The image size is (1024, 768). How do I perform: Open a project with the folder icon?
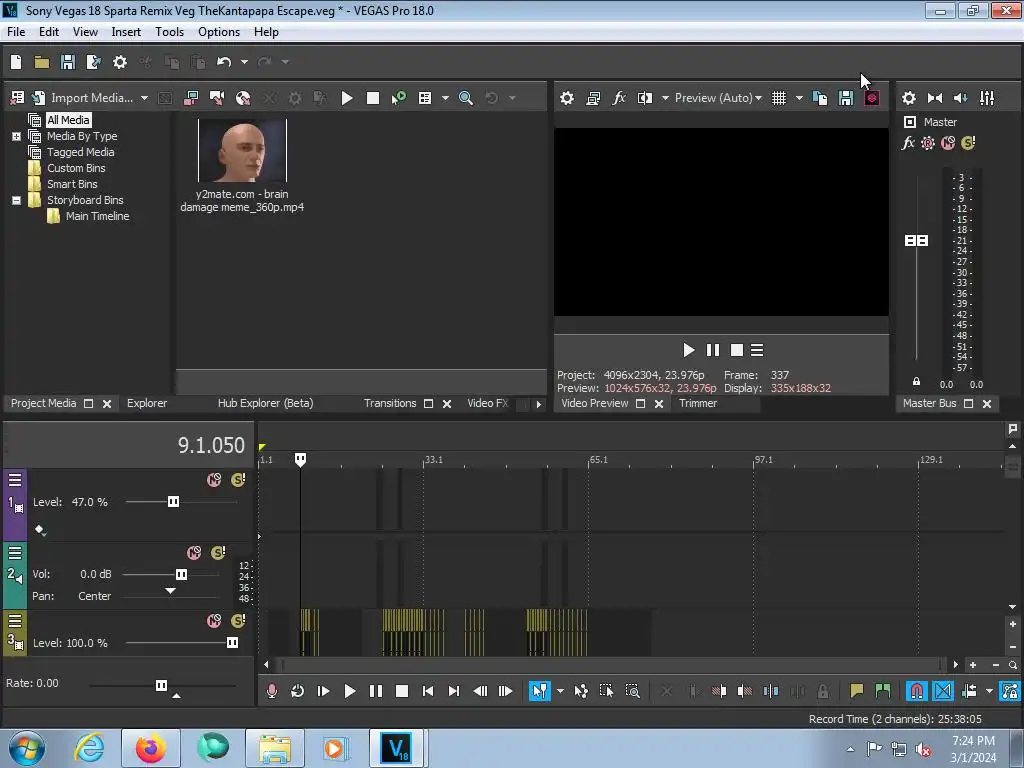[42, 62]
